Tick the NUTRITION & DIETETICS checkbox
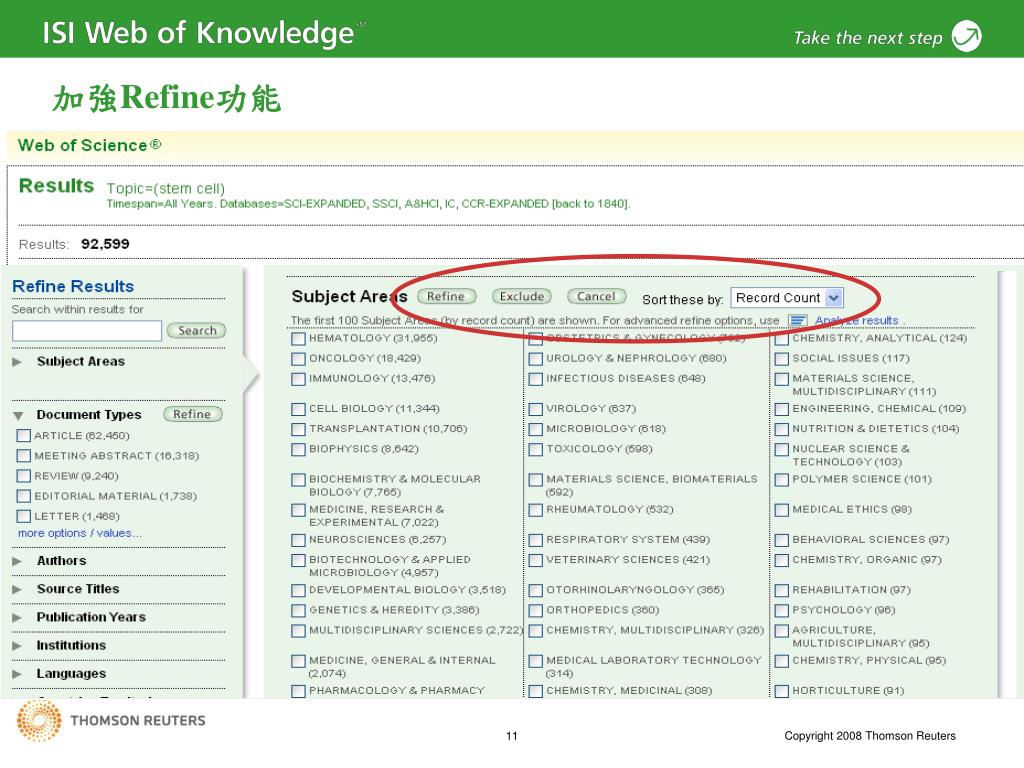1024x768 pixels. click(782, 429)
